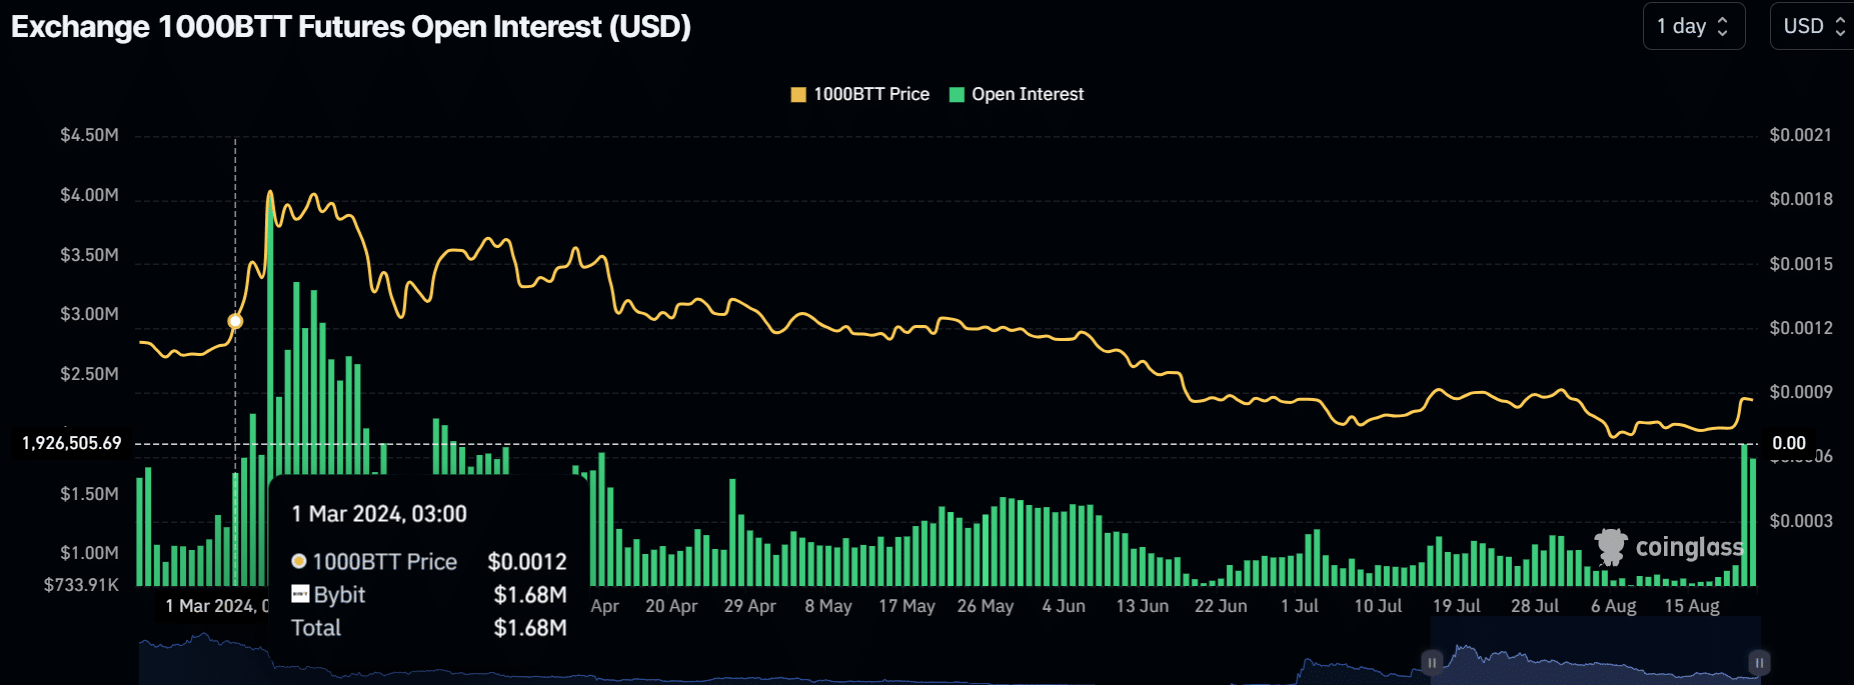Click the 1,926,505.69 crosshair value label

pyautogui.click(x=72, y=443)
